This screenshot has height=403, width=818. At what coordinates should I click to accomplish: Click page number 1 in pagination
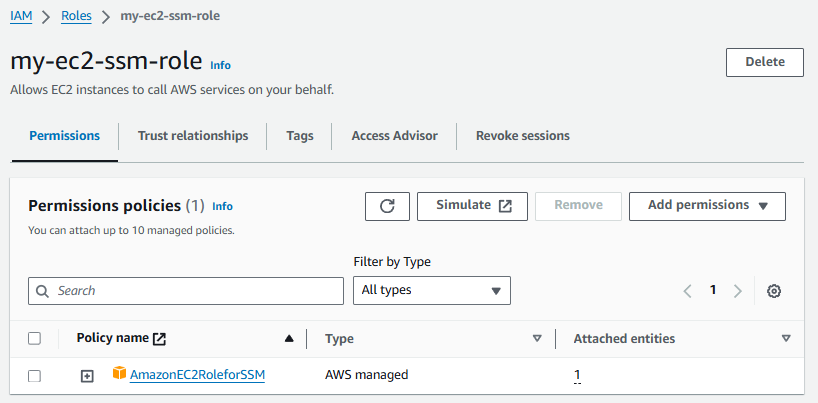[713, 290]
